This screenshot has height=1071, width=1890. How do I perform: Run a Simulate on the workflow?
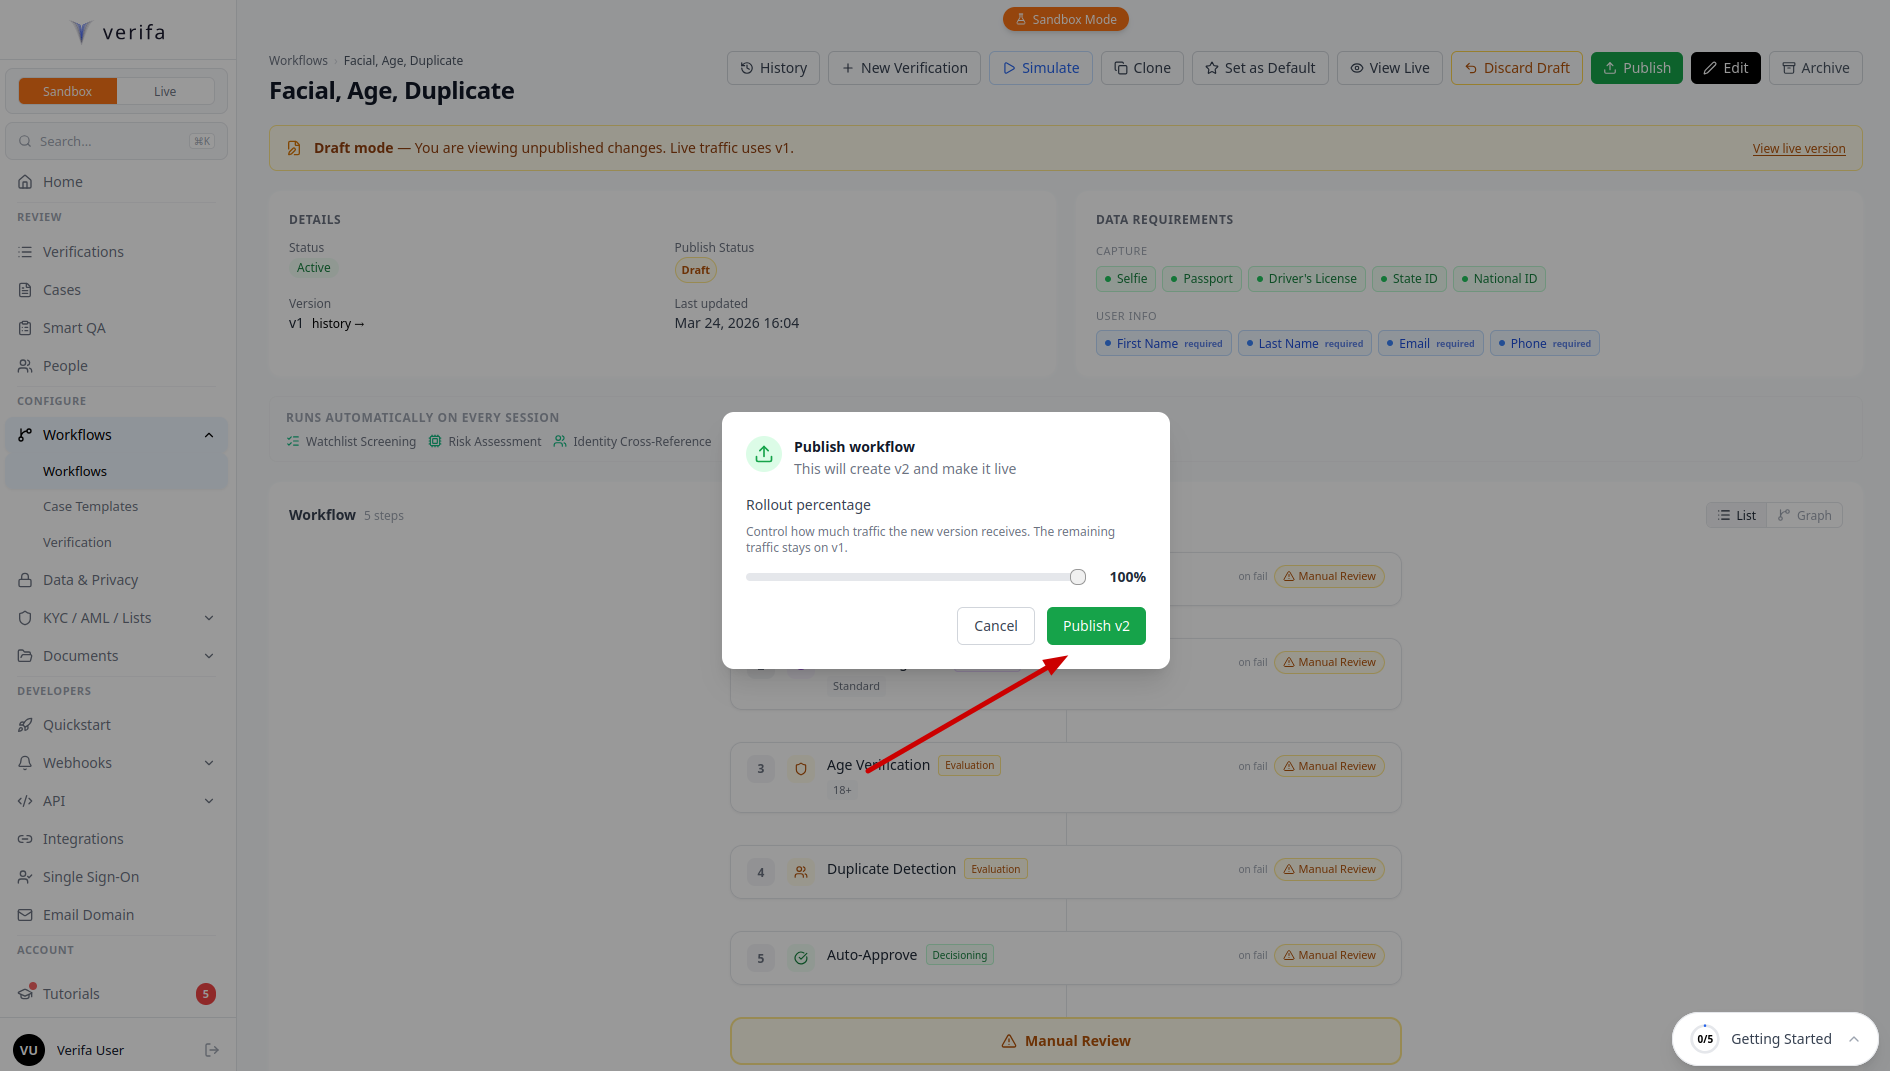pyautogui.click(x=1040, y=68)
